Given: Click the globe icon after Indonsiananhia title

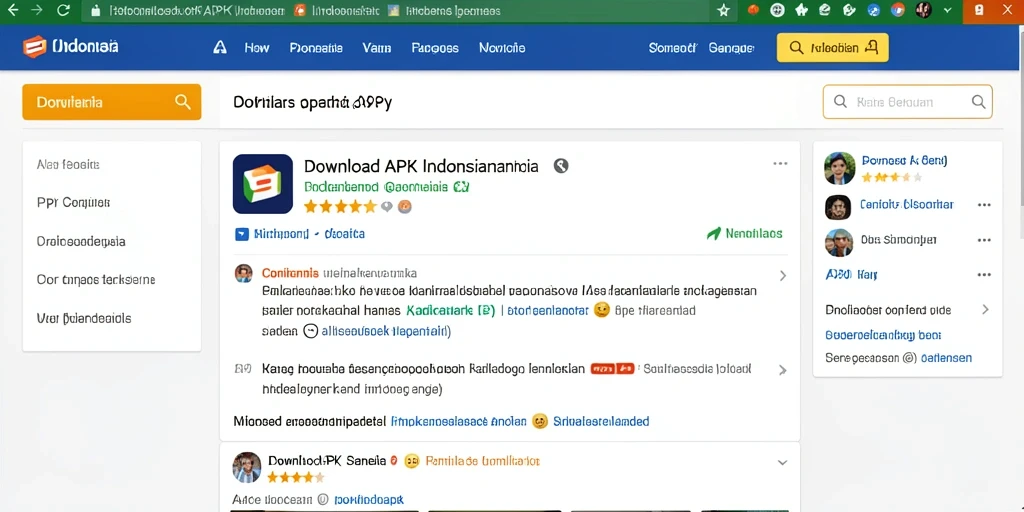Looking at the screenshot, I should coord(560,166).
